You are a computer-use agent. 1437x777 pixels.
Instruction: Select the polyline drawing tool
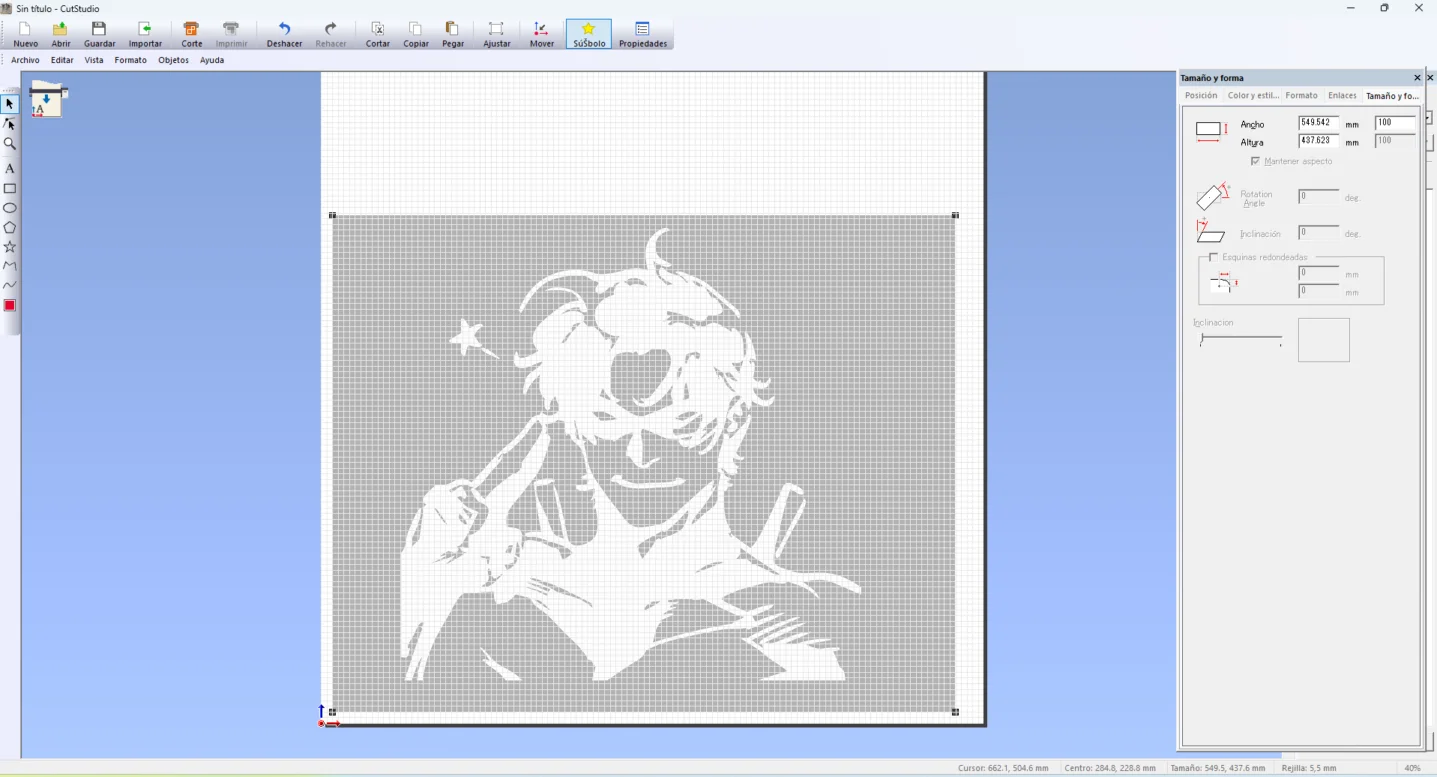[x=10, y=266]
